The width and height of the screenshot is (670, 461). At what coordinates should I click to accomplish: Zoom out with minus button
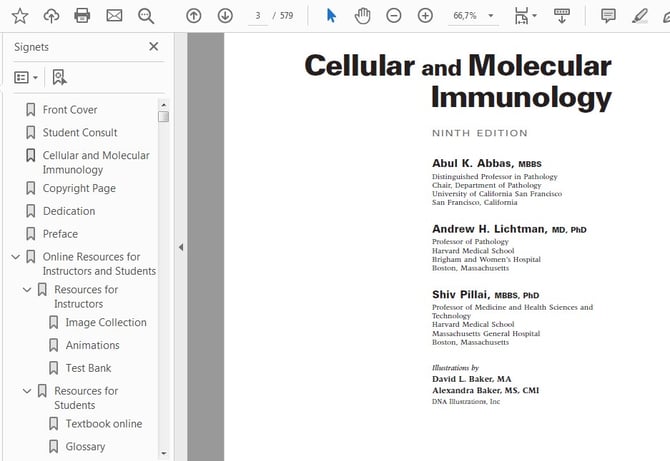pyautogui.click(x=394, y=16)
